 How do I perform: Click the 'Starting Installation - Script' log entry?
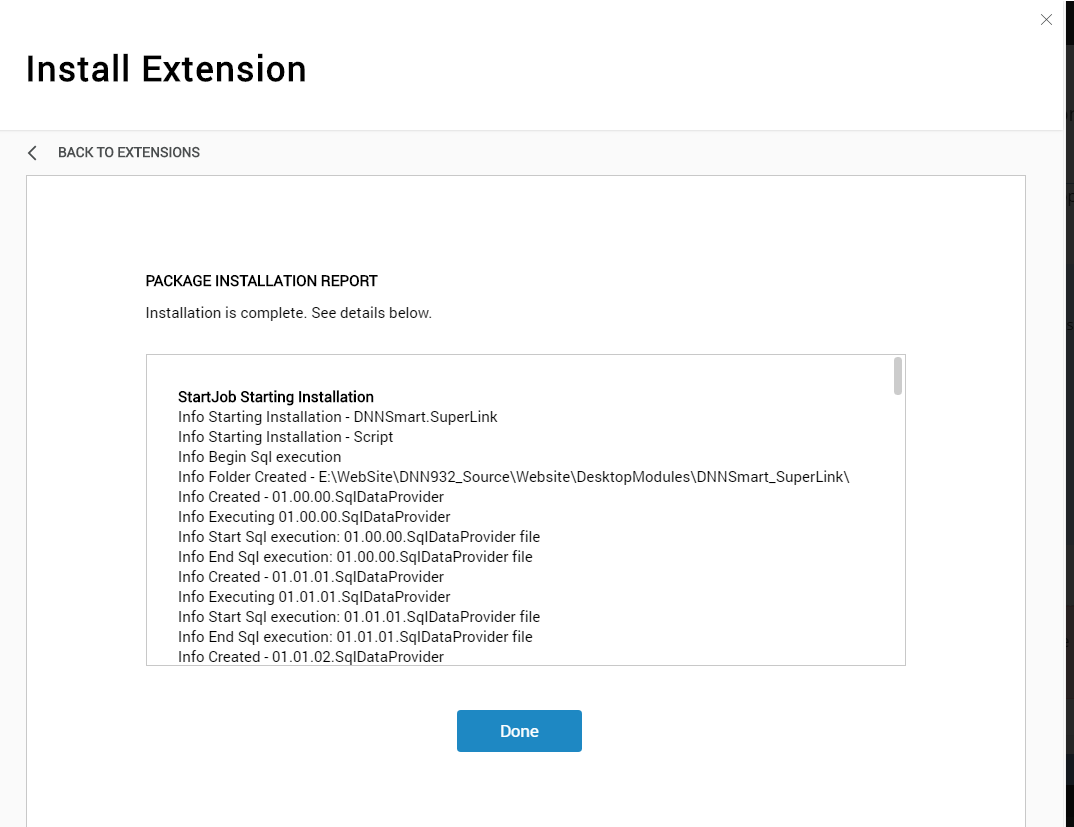tap(286, 437)
